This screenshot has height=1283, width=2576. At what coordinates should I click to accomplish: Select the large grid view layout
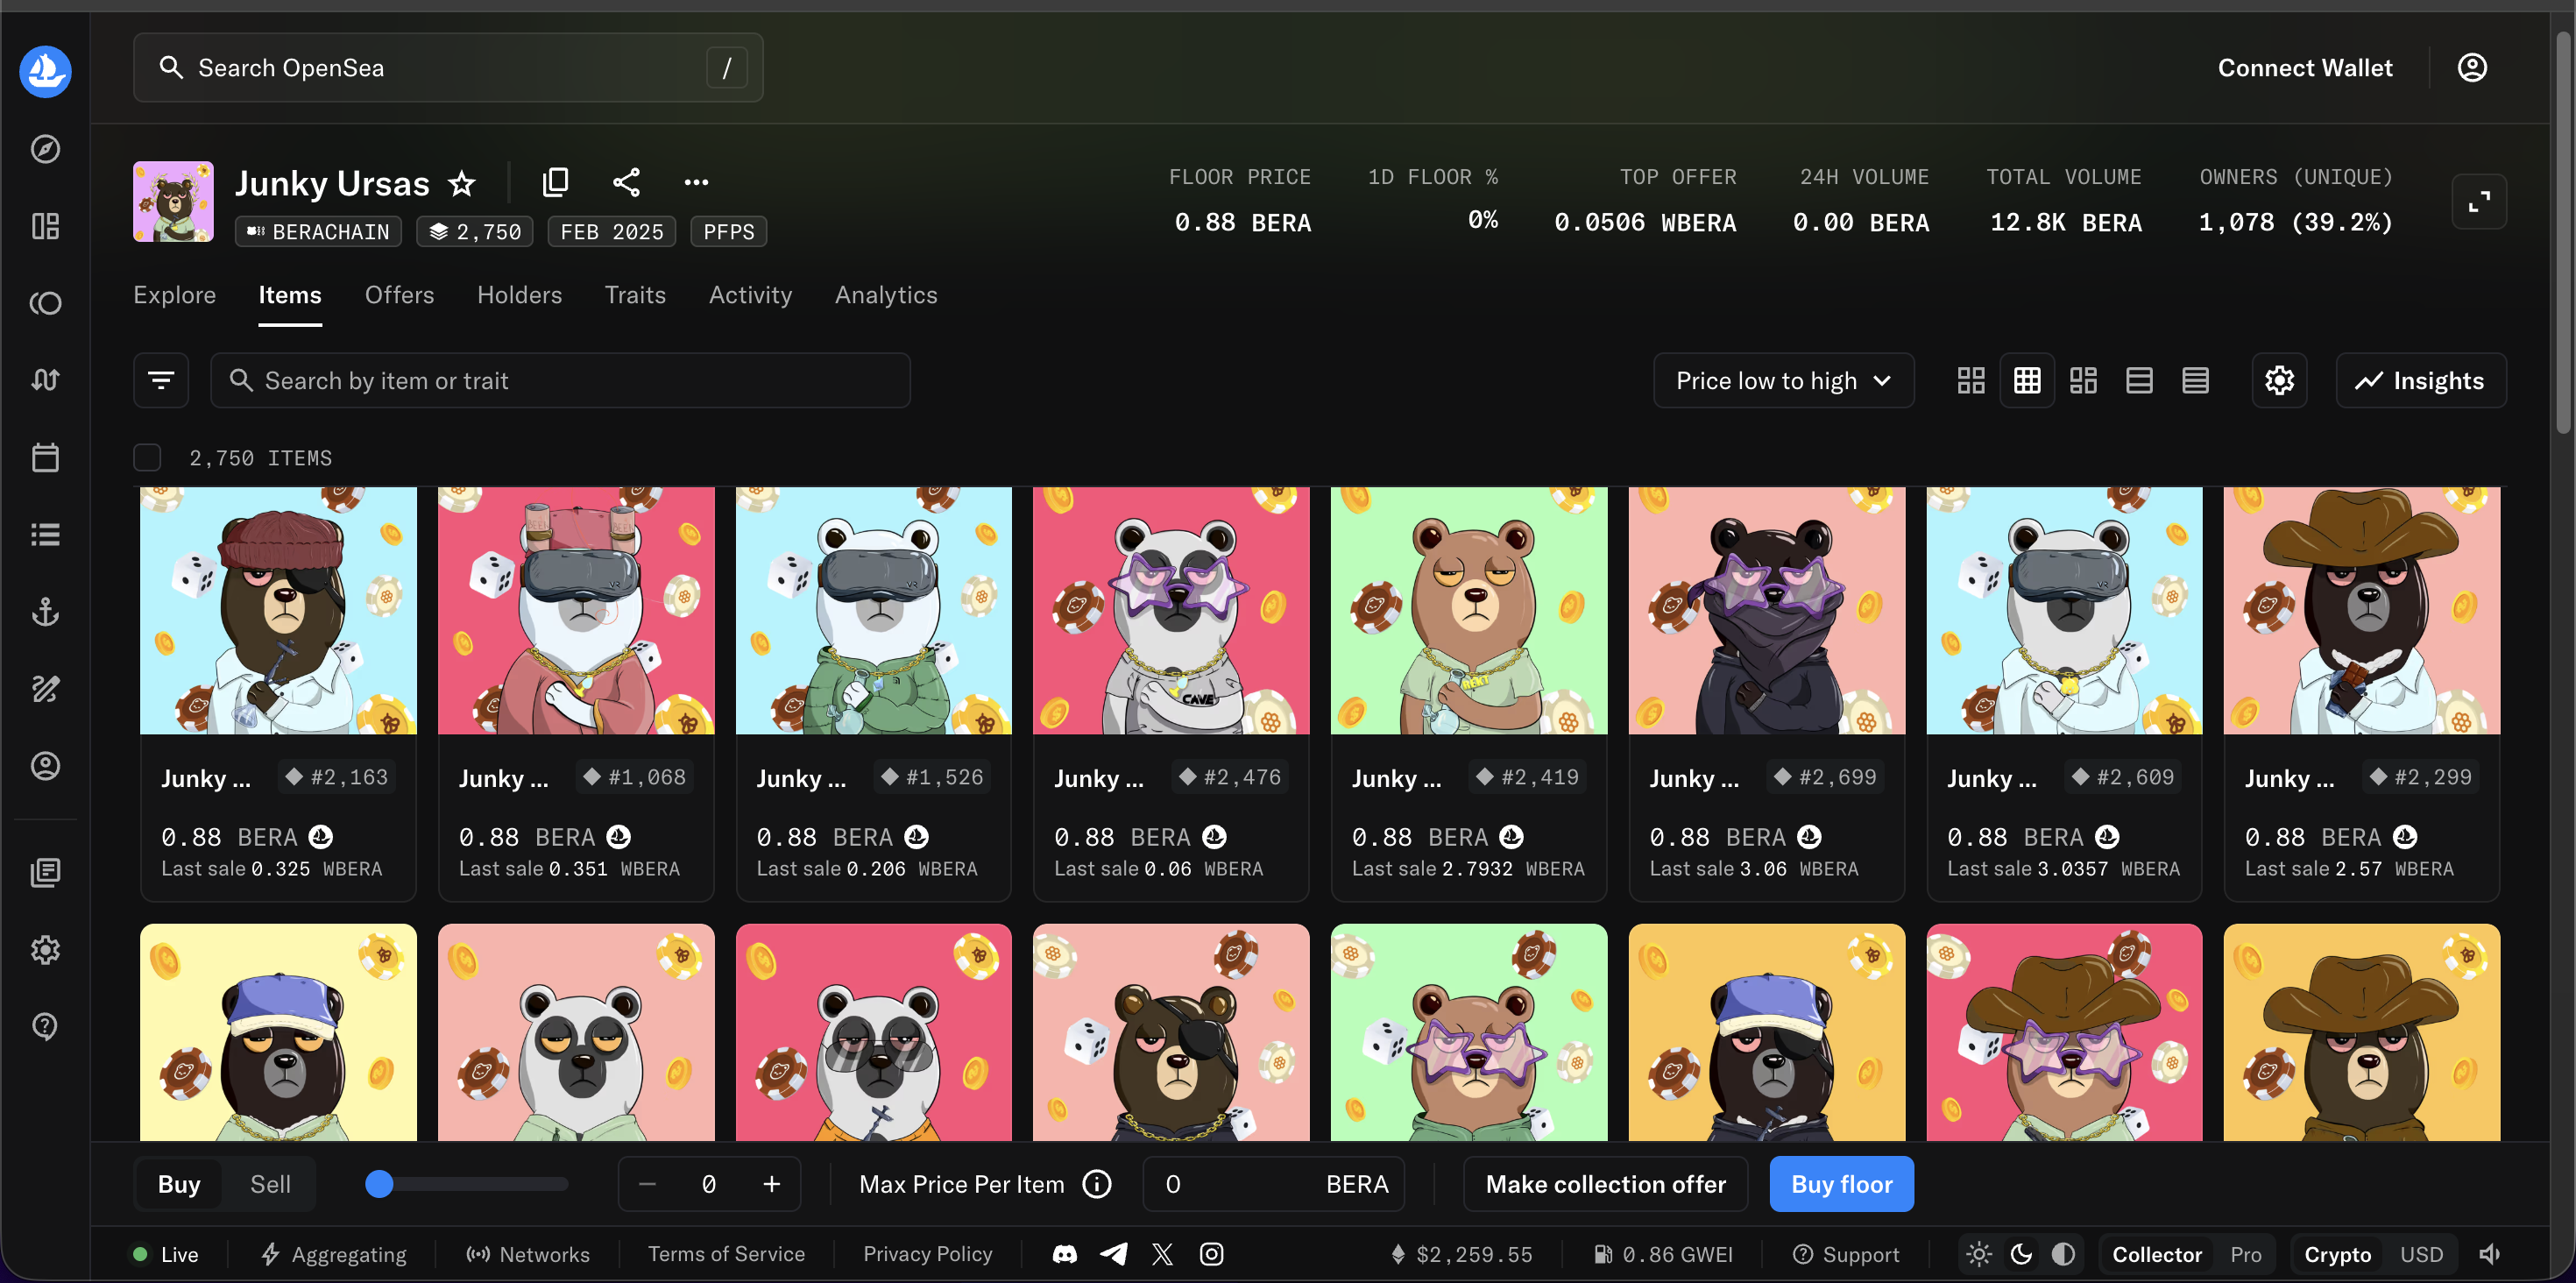coord(1971,380)
